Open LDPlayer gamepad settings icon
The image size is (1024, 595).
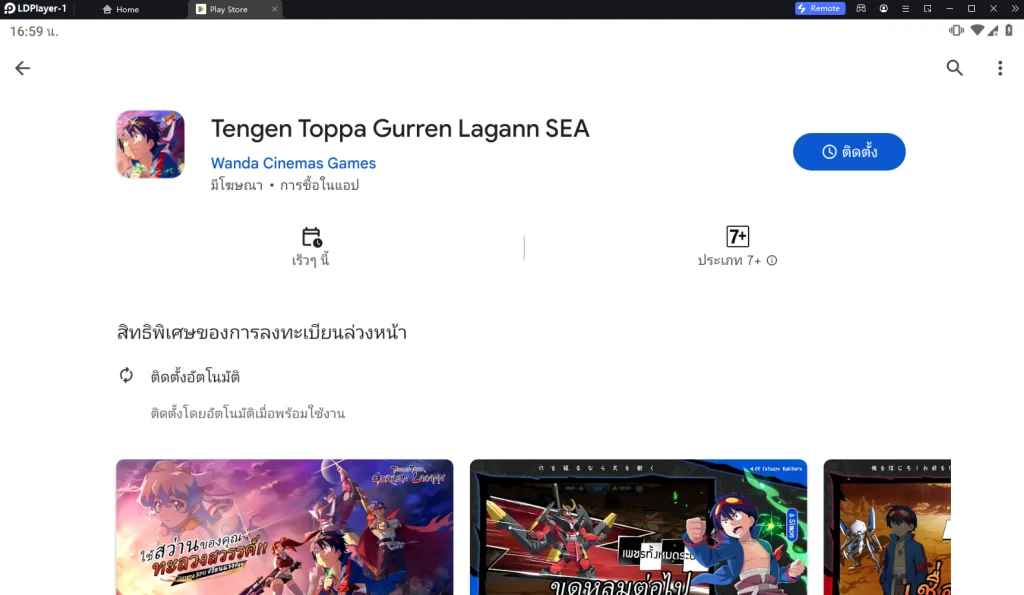(x=861, y=8)
